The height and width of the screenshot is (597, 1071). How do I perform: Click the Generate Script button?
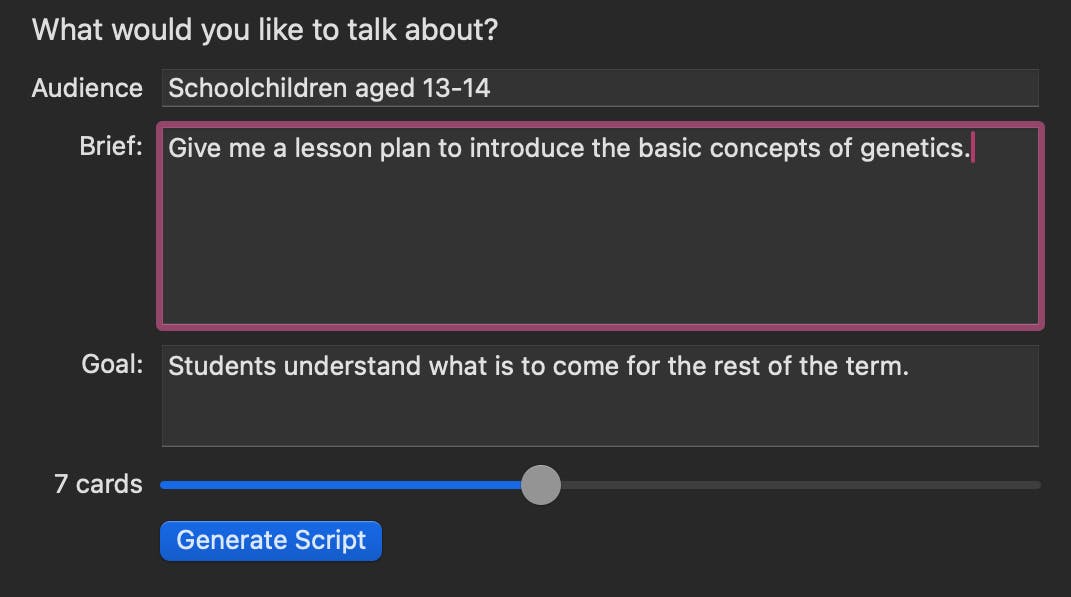click(270, 541)
